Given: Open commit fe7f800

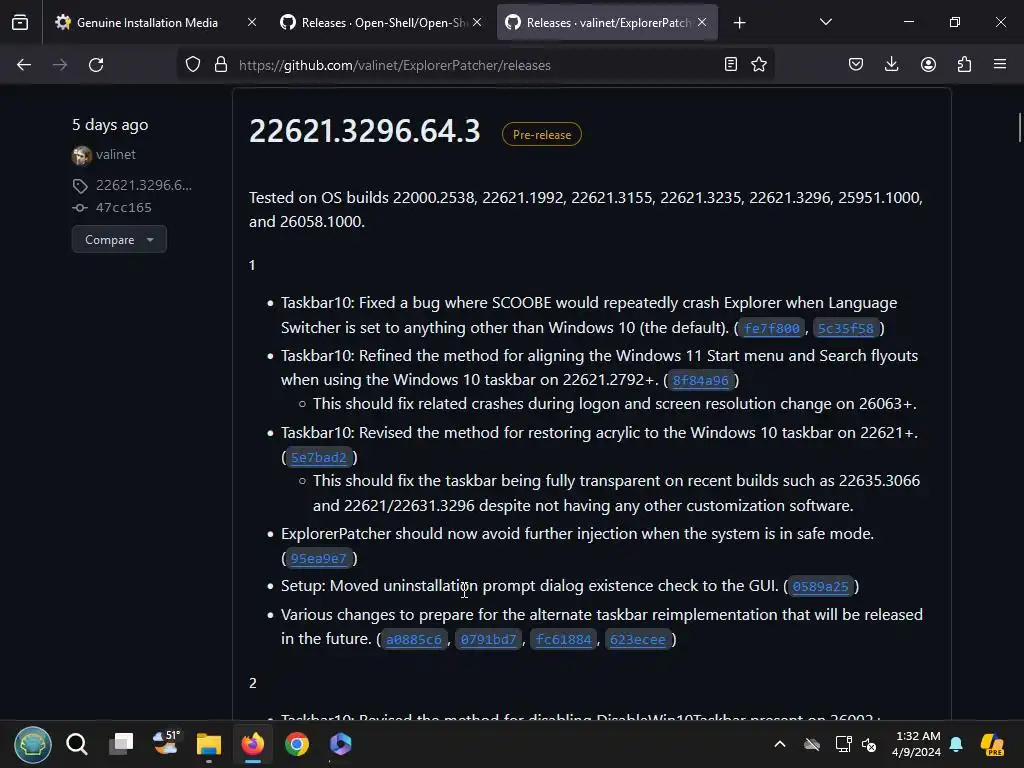Looking at the screenshot, I should point(771,328).
